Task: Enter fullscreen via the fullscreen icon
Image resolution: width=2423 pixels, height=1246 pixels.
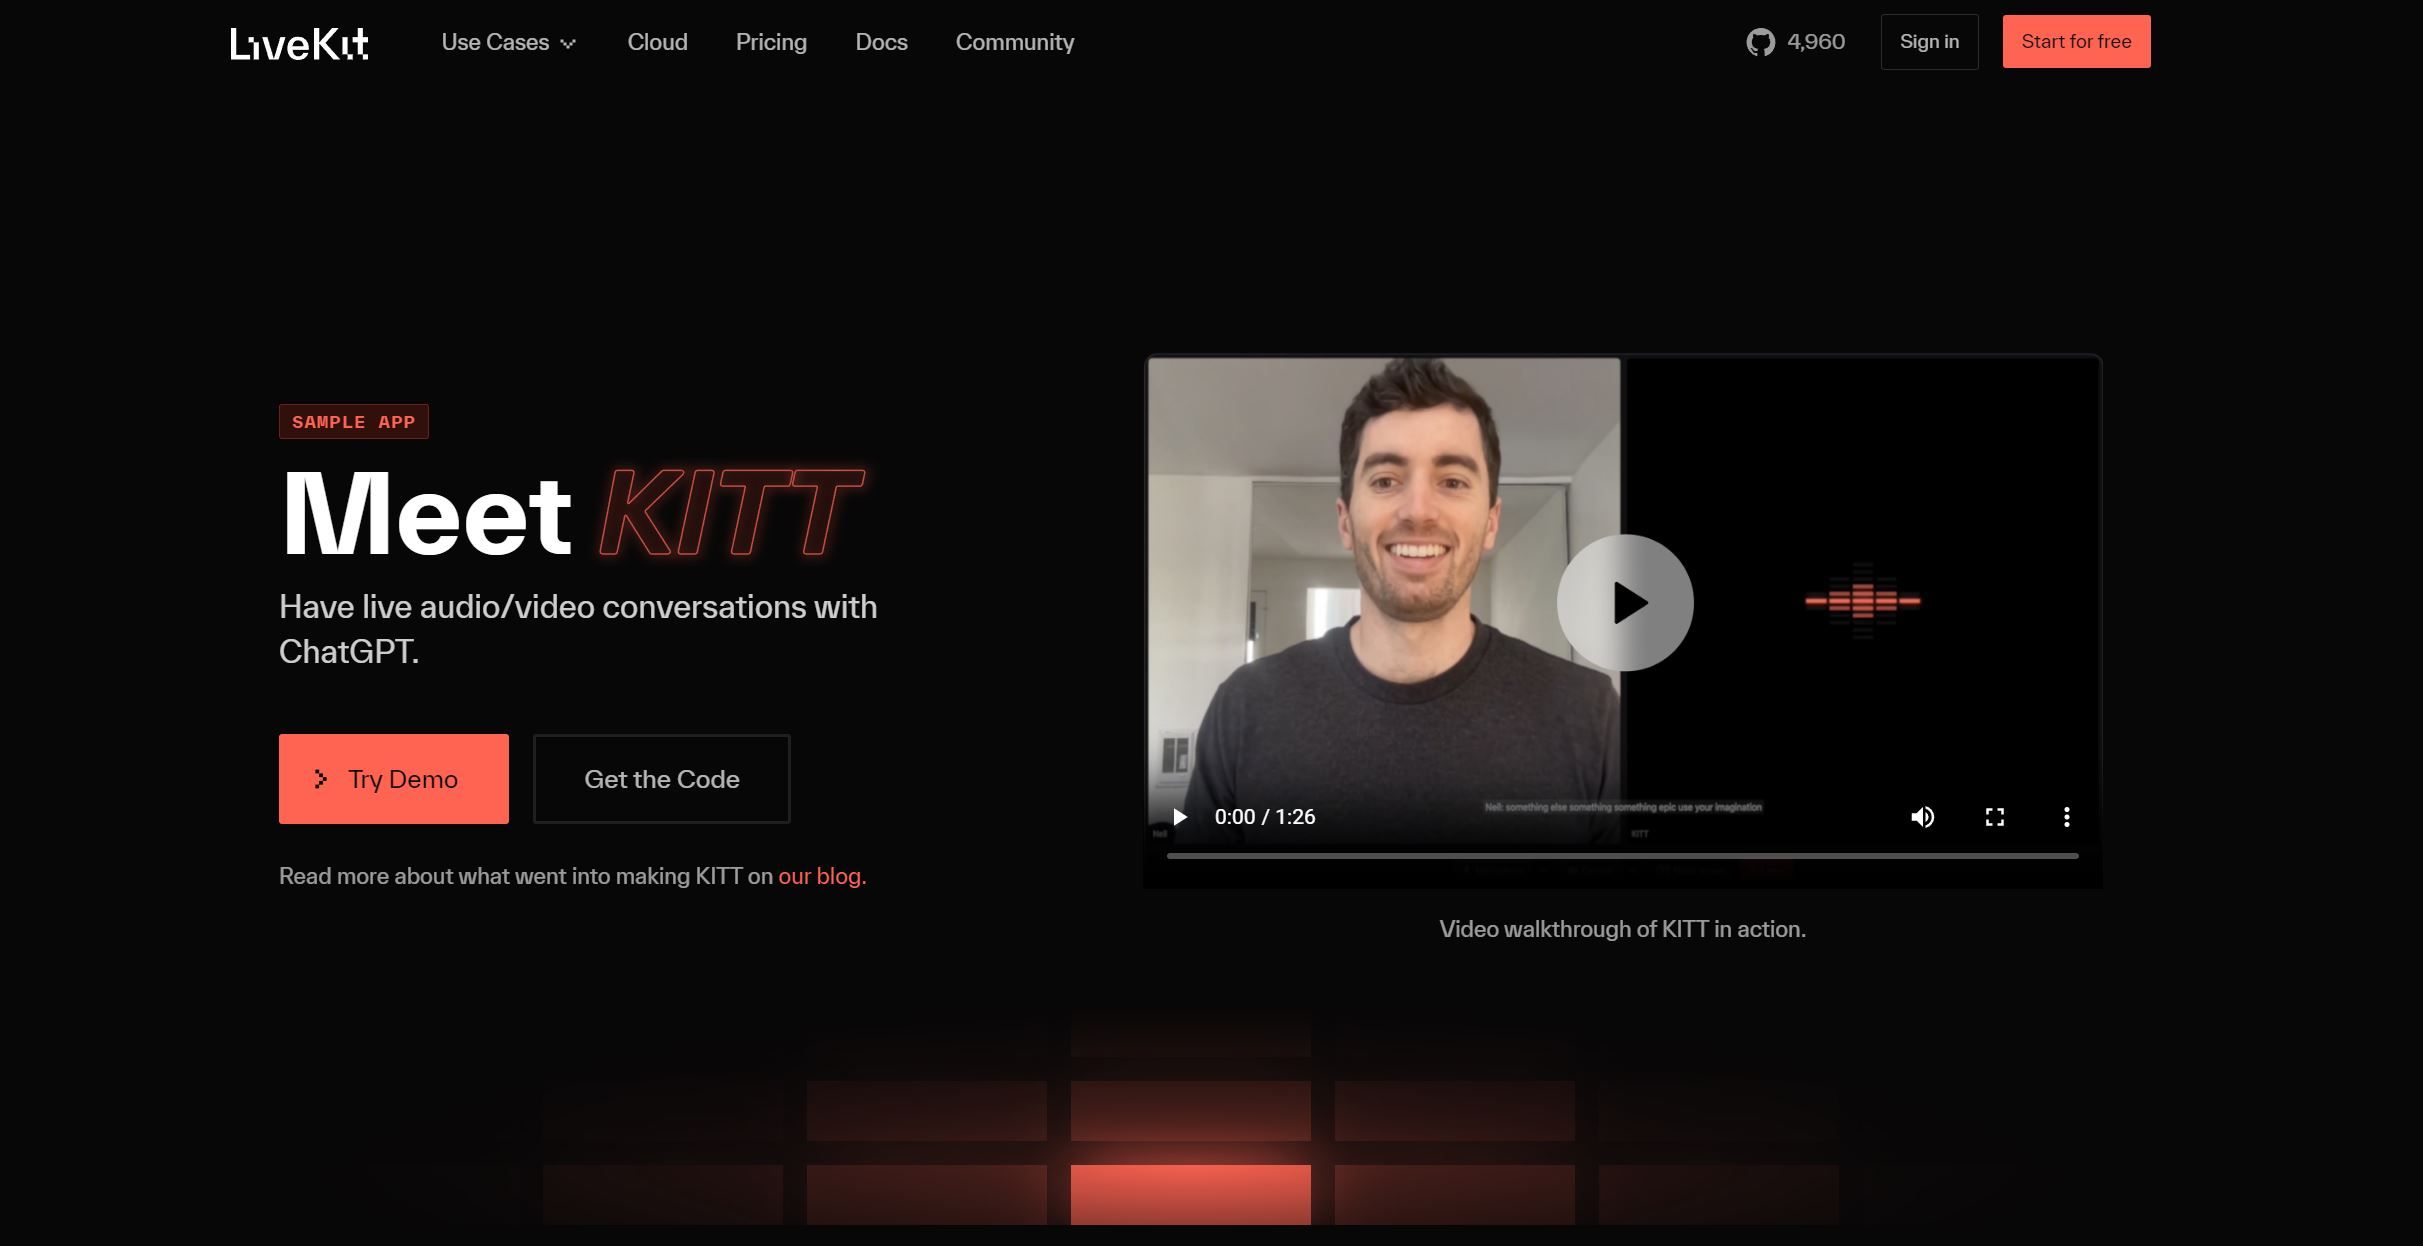Action: [1994, 817]
